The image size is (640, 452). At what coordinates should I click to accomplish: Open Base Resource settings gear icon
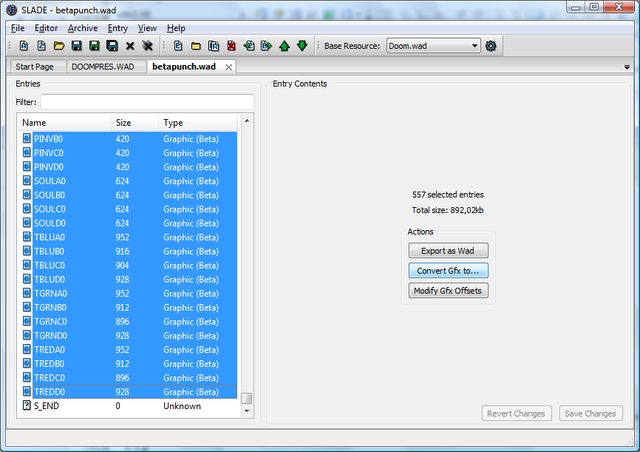click(x=491, y=46)
